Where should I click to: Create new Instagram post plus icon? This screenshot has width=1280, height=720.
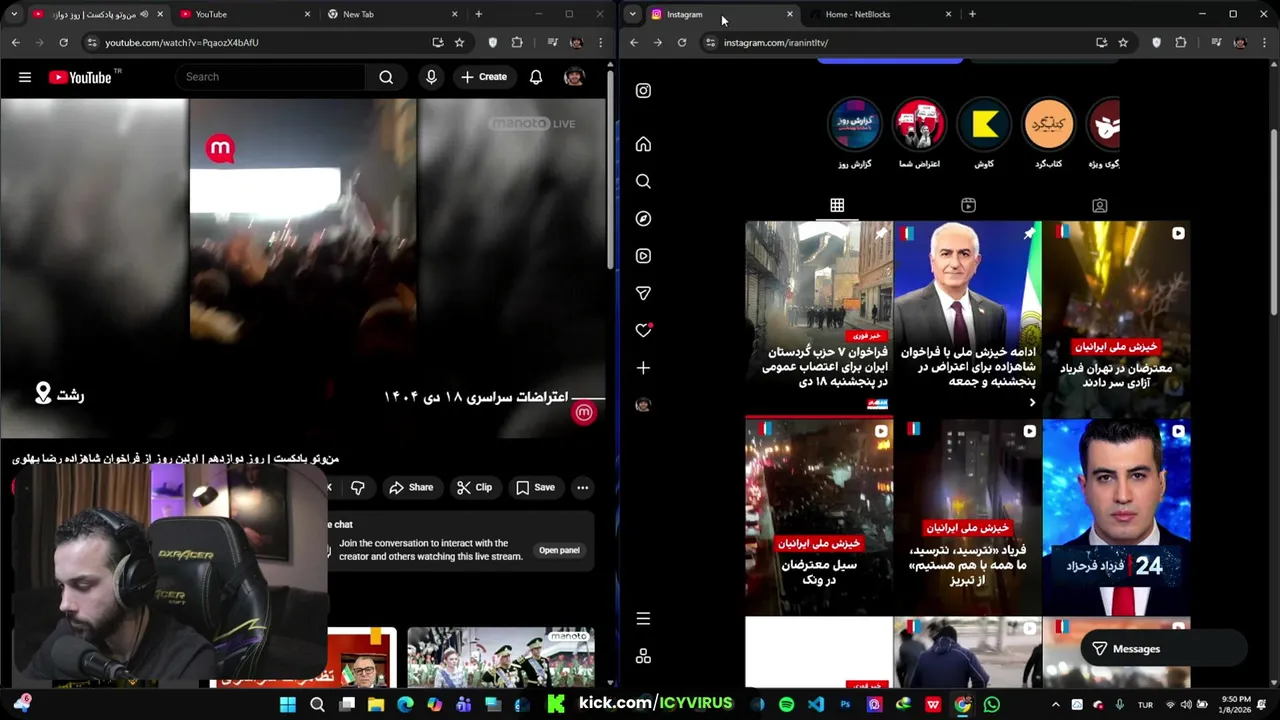[x=643, y=368]
